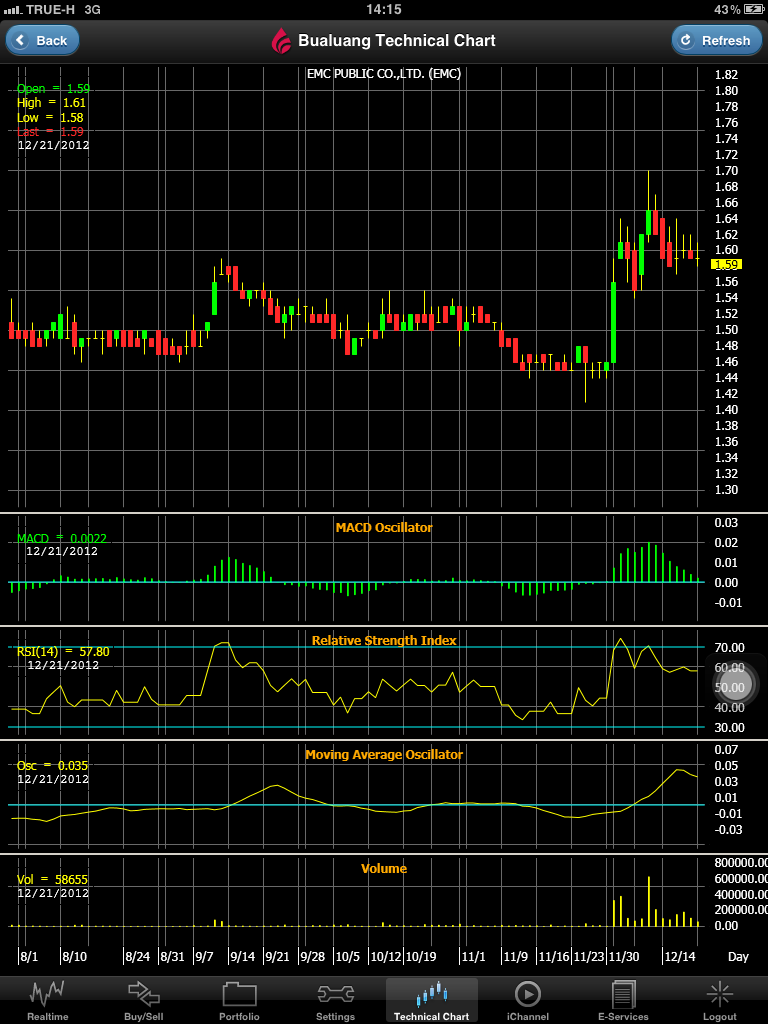The width and height of the screenshot is (768, 1024).
Task: Tap the battery indicator in status bar
Action: tap(754, 9)
